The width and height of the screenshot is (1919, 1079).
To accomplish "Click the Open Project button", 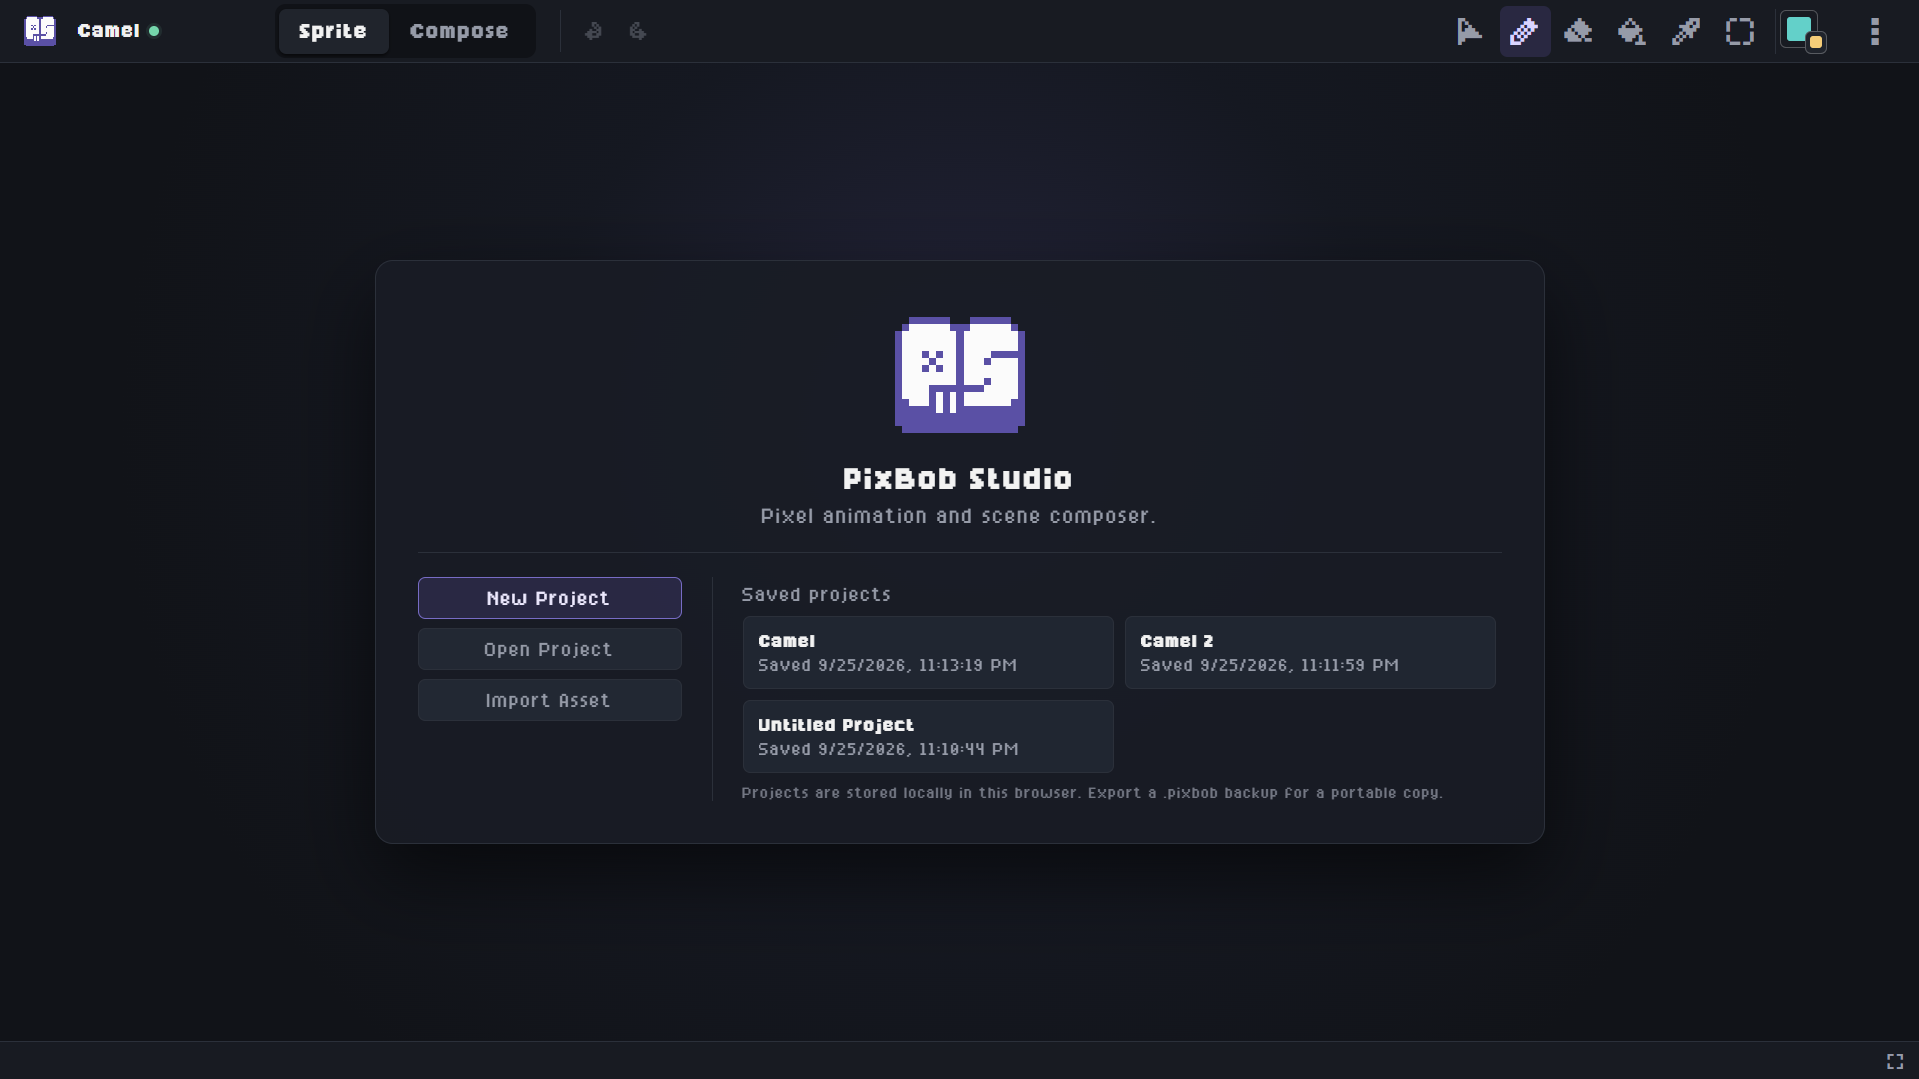I will 549,649.
